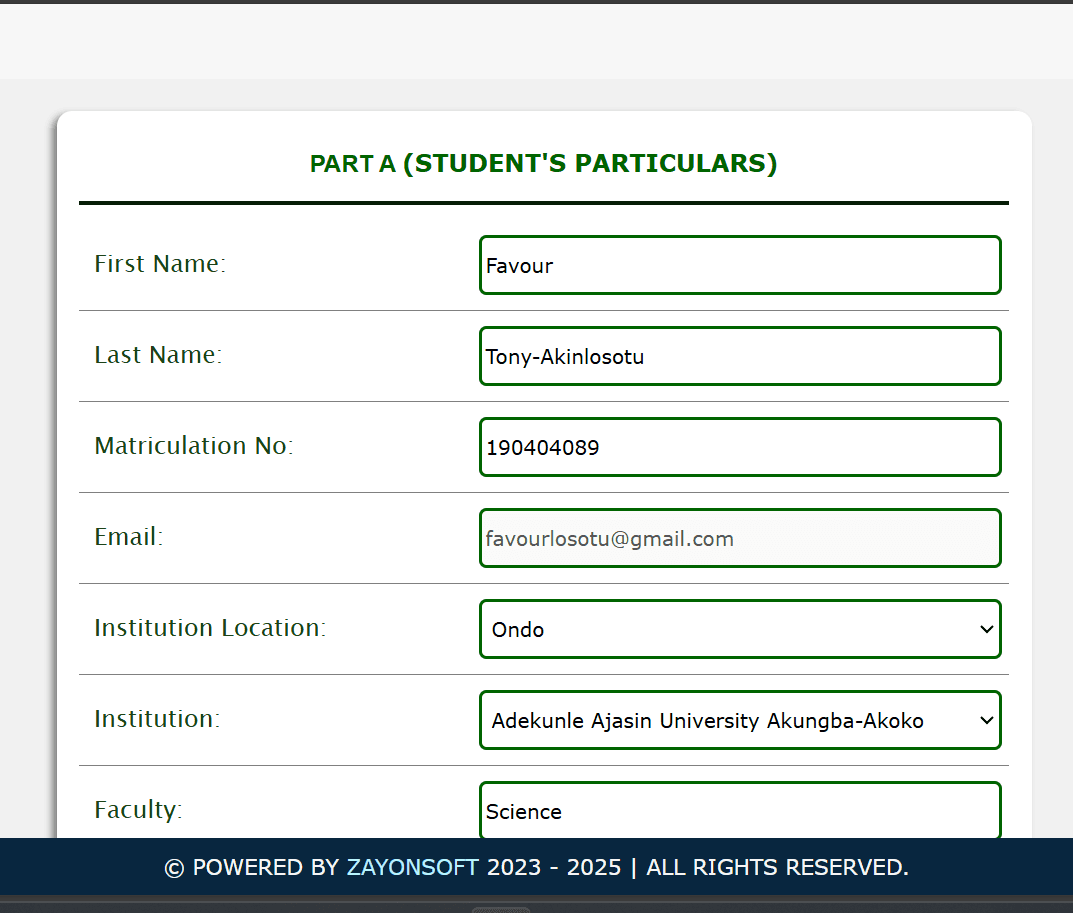Select the greyed-out Email field
Screen dimensions: 1073x913
(740, 539)
